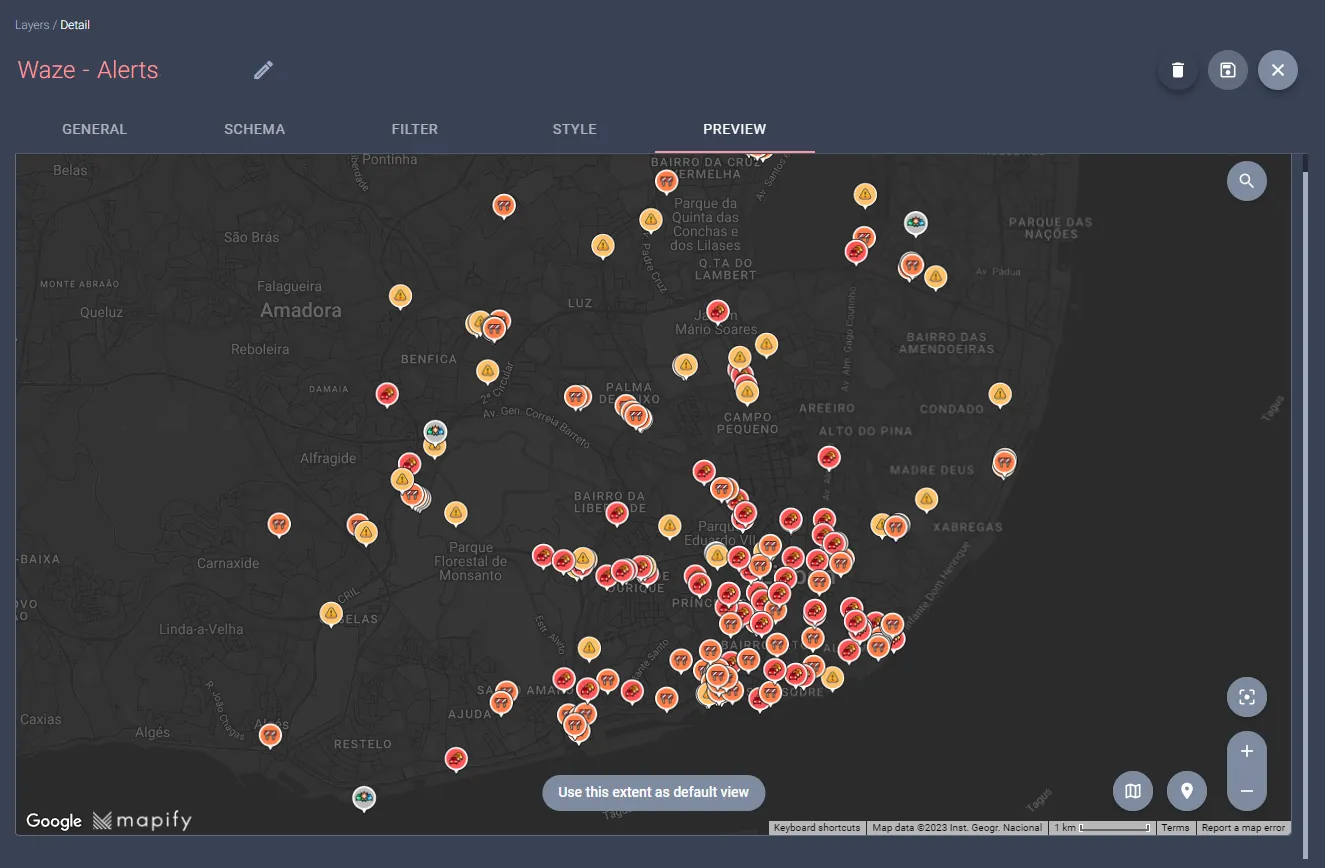Zoom in on the map
1325x868 pixels.
click(x=1247, y=751)
